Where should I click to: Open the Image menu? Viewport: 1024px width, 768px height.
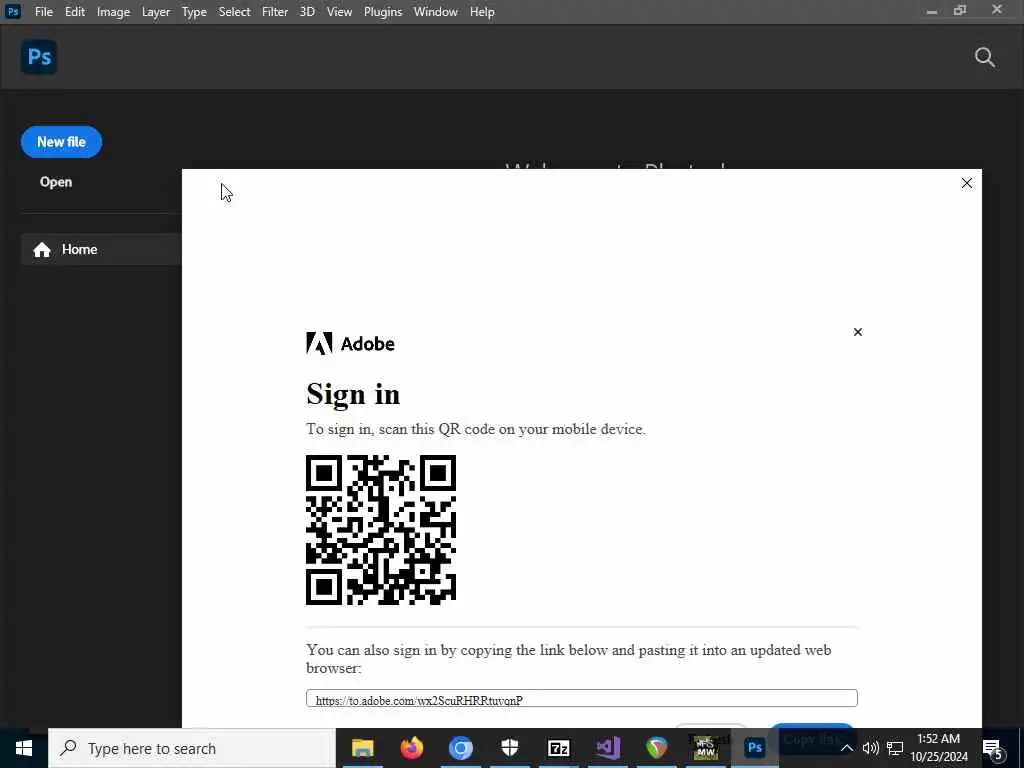(x=113, y=12)
